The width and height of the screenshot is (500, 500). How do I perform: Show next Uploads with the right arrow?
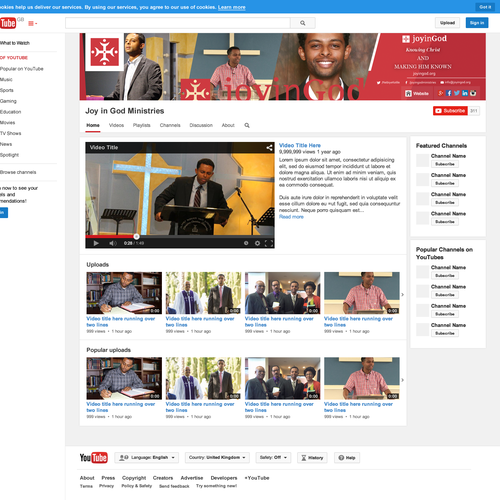402,295
